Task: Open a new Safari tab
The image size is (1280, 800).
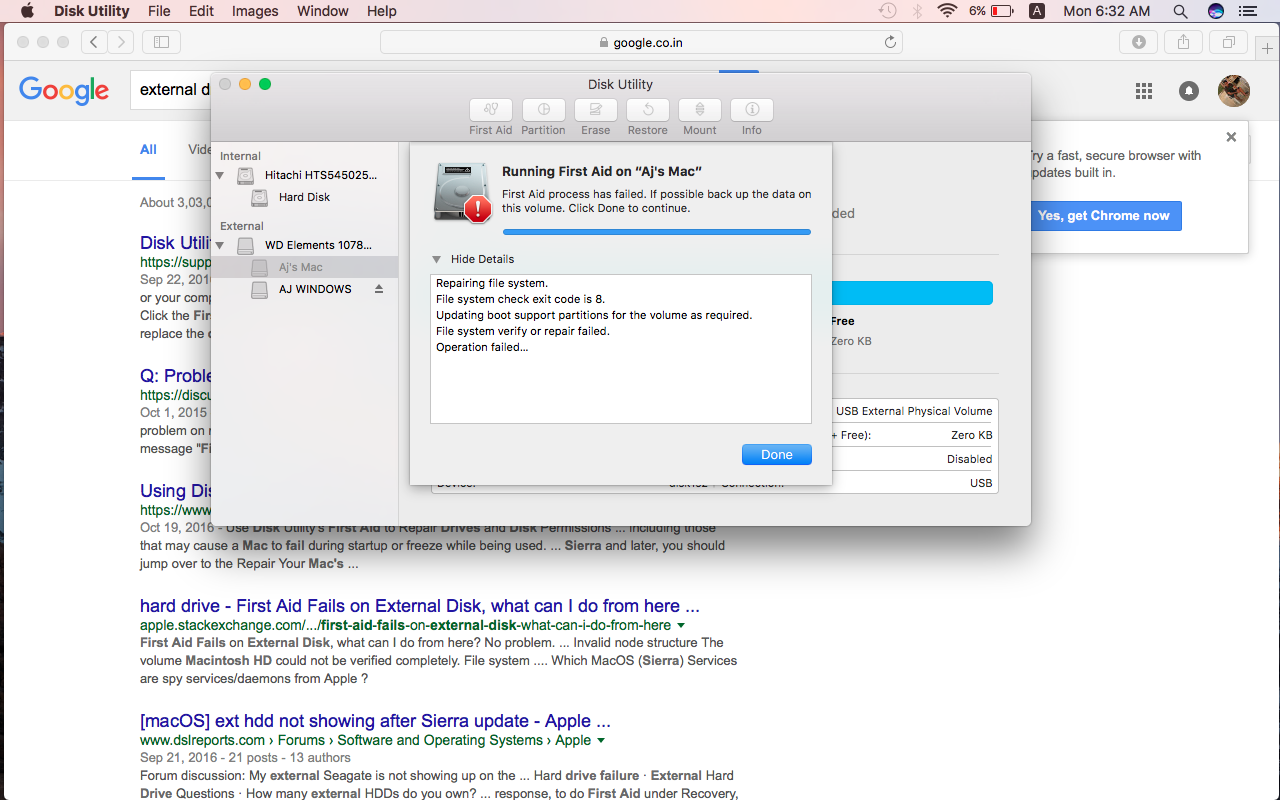Action: pyautogui.click(x=1268, y=49)
